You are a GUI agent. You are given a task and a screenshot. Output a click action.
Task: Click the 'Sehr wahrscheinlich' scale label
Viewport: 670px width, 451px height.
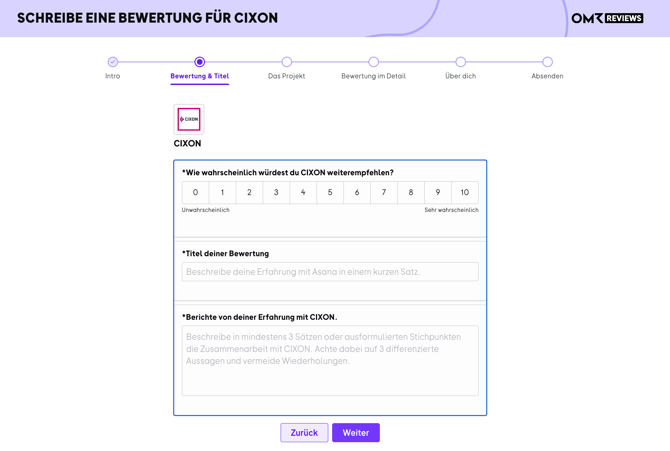pos(451,210)
